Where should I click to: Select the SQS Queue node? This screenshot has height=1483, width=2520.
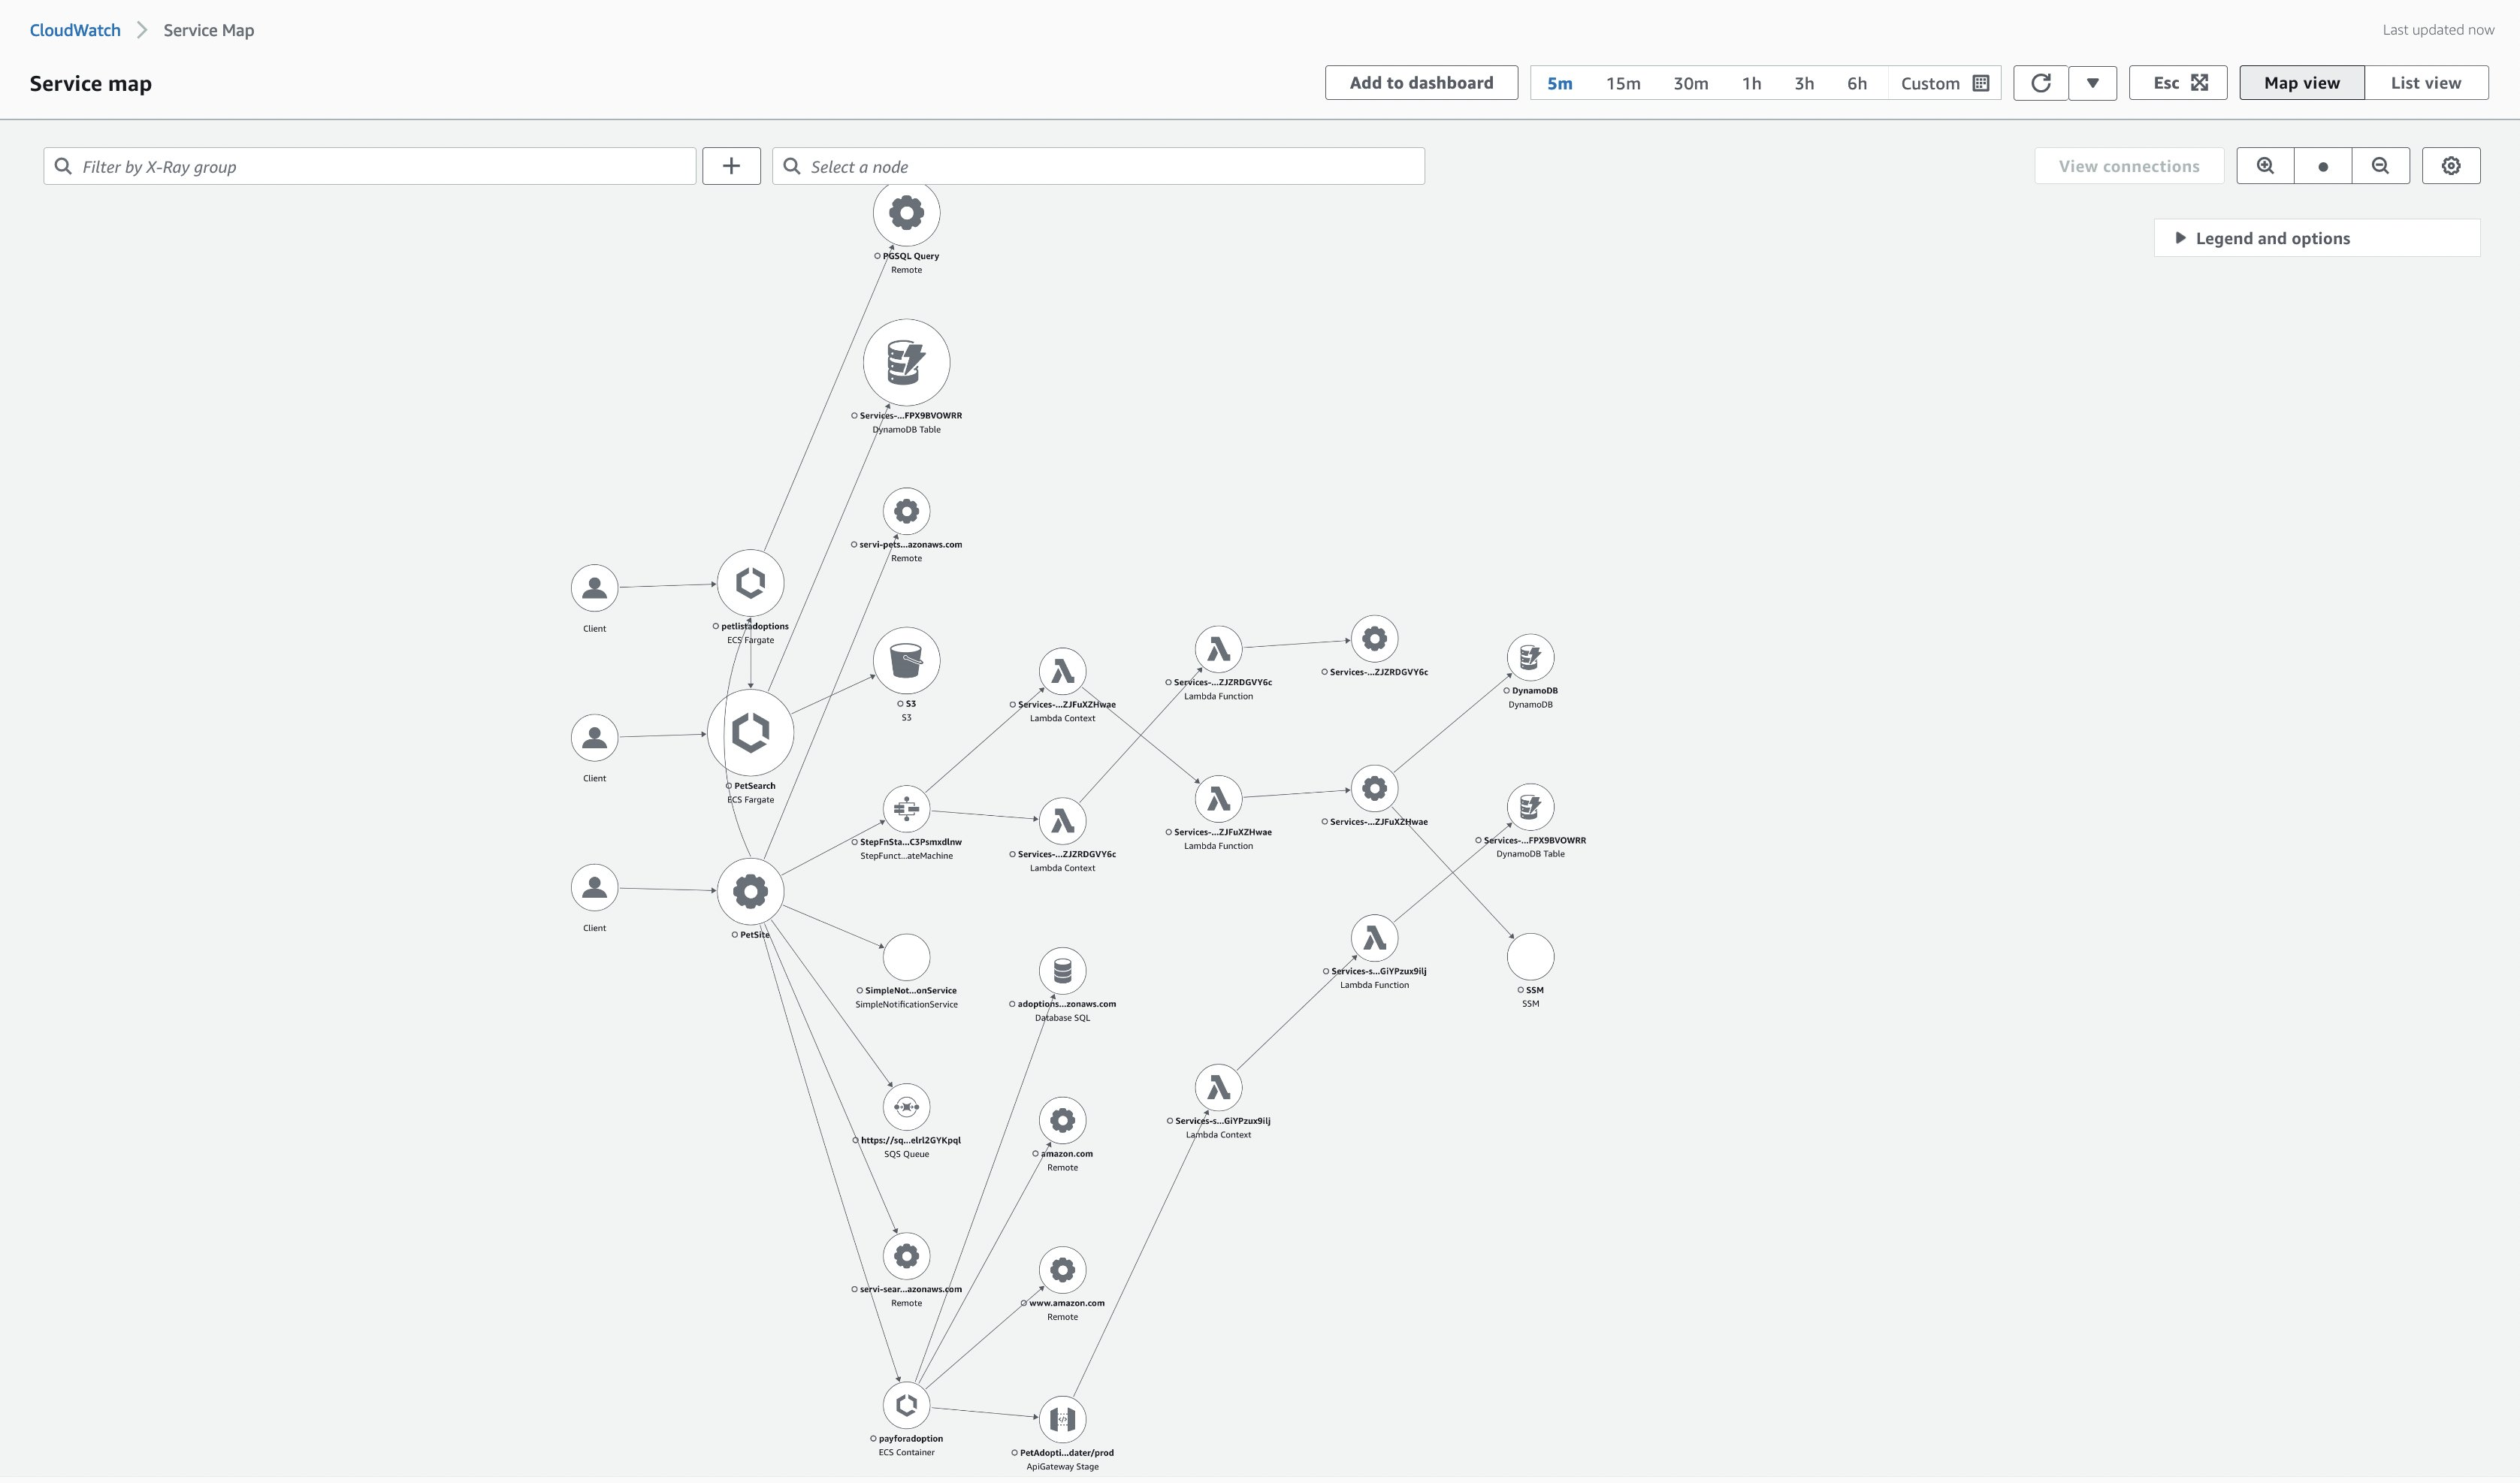click(x=906, y=1106)
